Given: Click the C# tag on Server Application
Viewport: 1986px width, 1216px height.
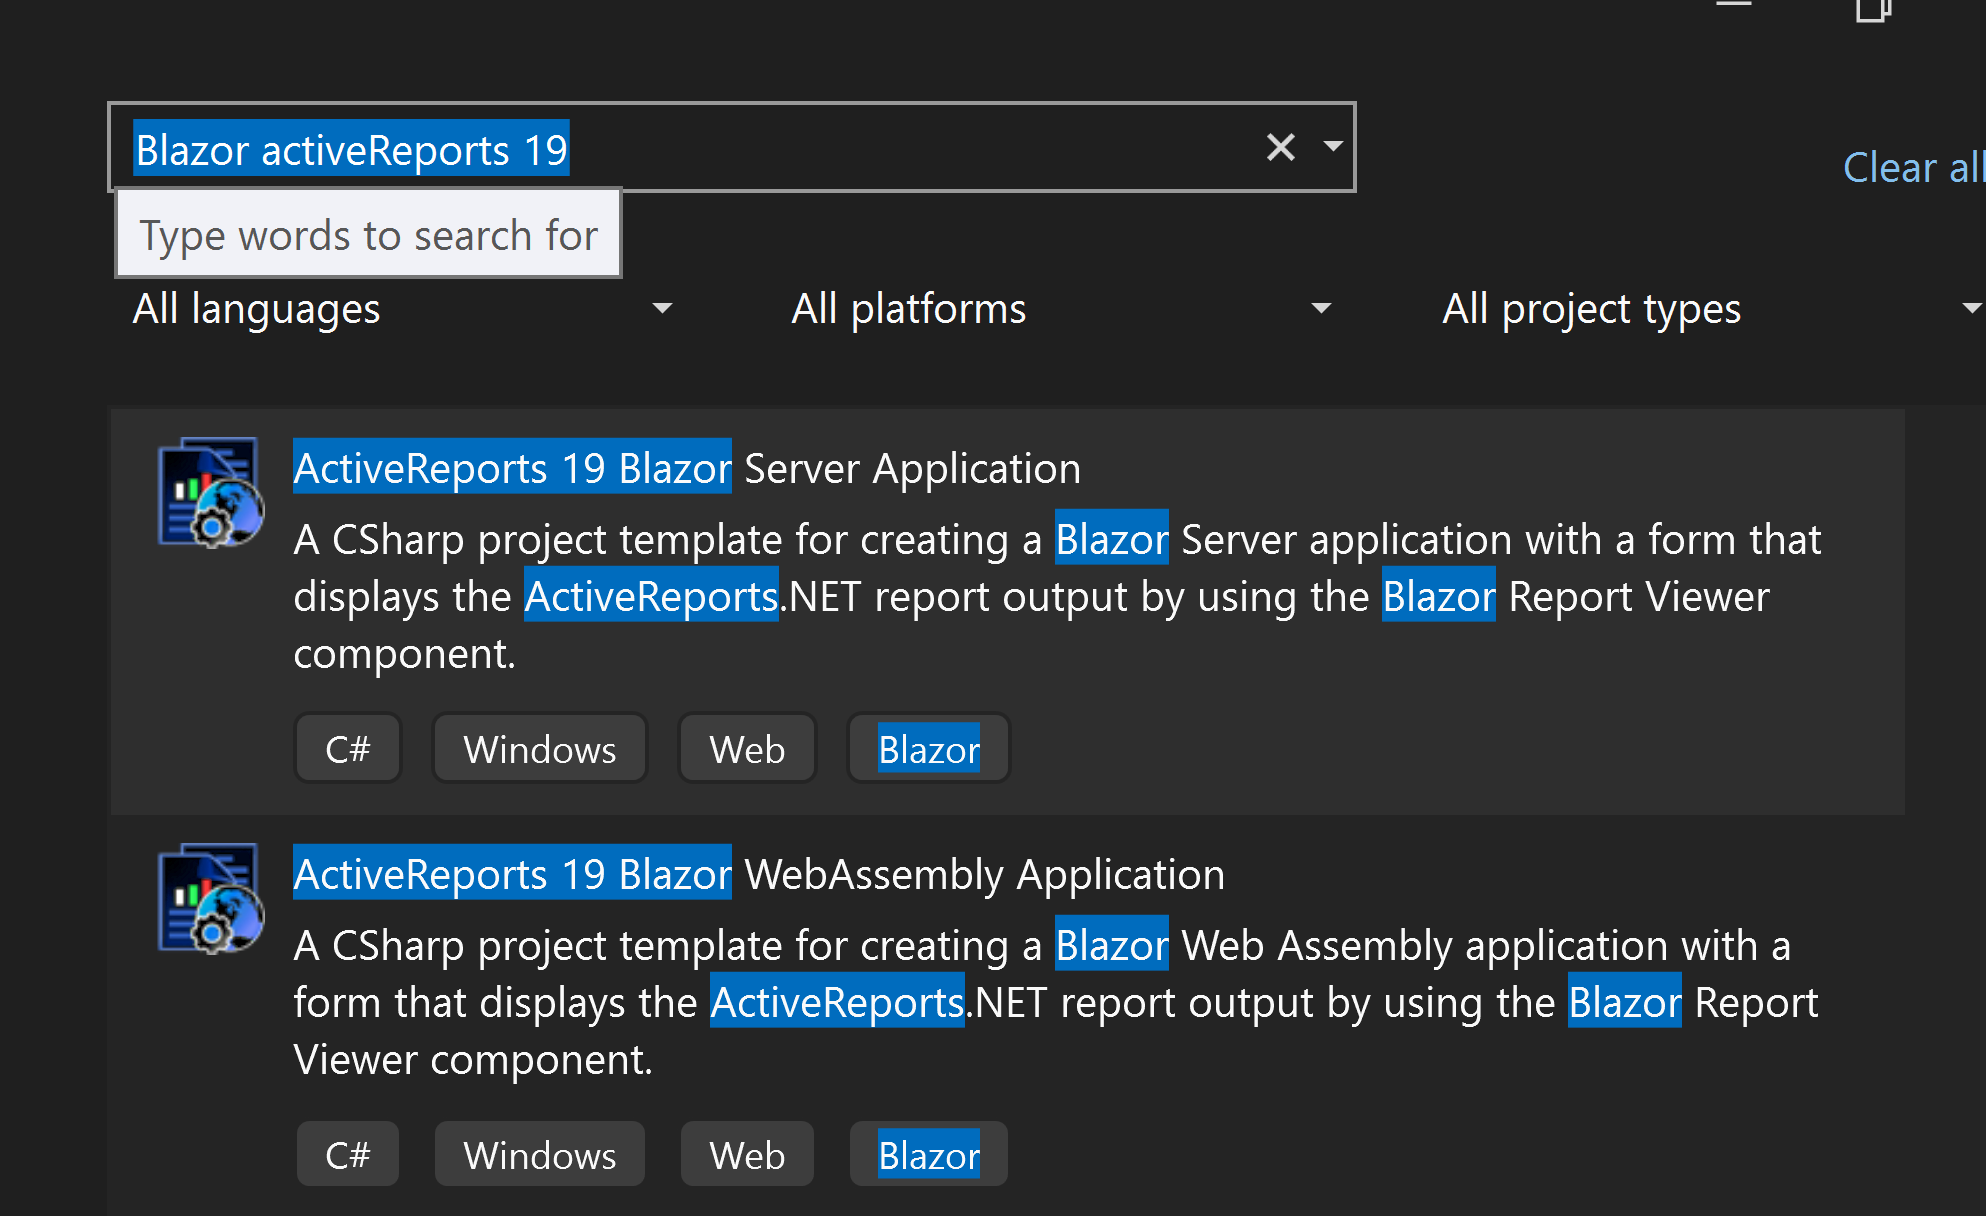Looking at the screenshot, I should [348, 749].
